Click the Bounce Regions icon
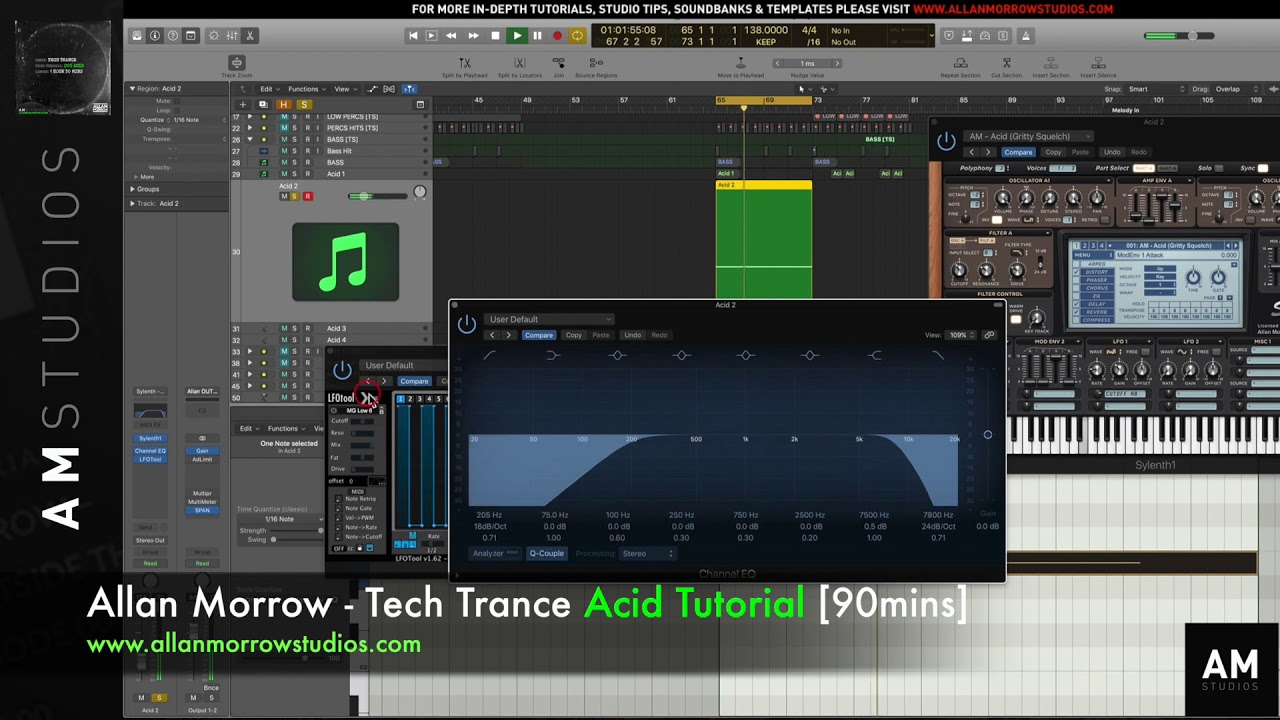Screen dimensions: 1280x720 point(596,63)
